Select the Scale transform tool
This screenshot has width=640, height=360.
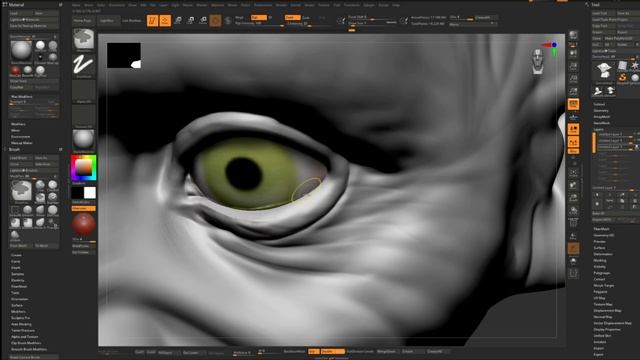click(191, 20)
